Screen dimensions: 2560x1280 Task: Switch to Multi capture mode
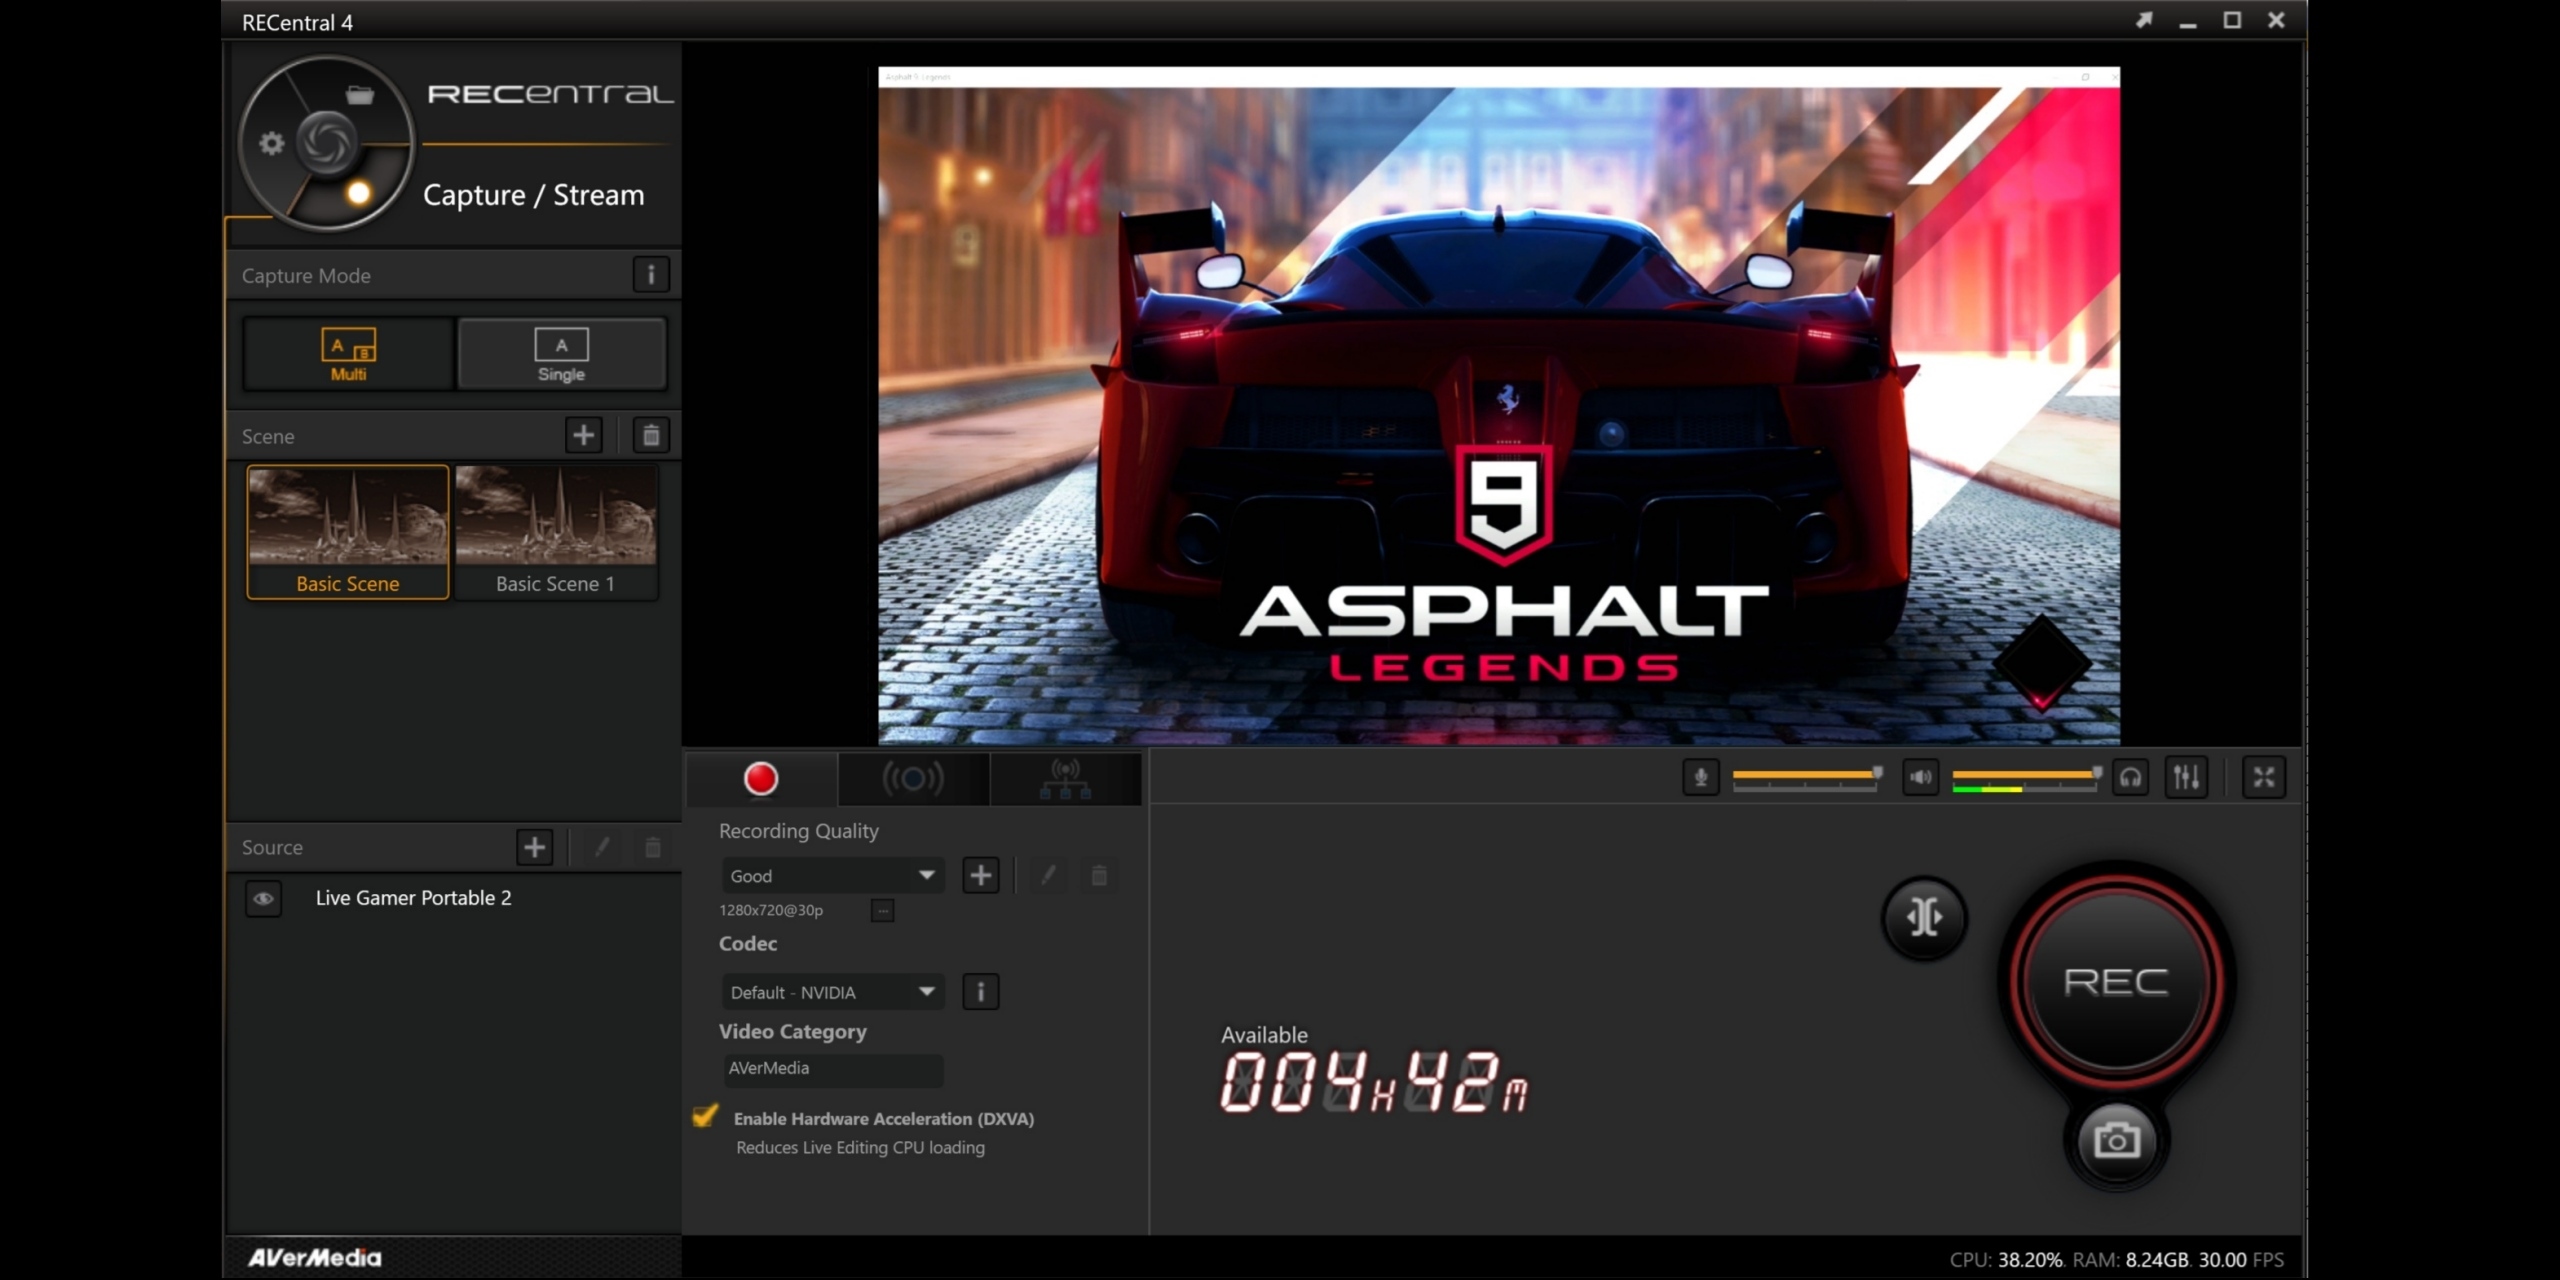pyautogui.click(x=348, y=354)
